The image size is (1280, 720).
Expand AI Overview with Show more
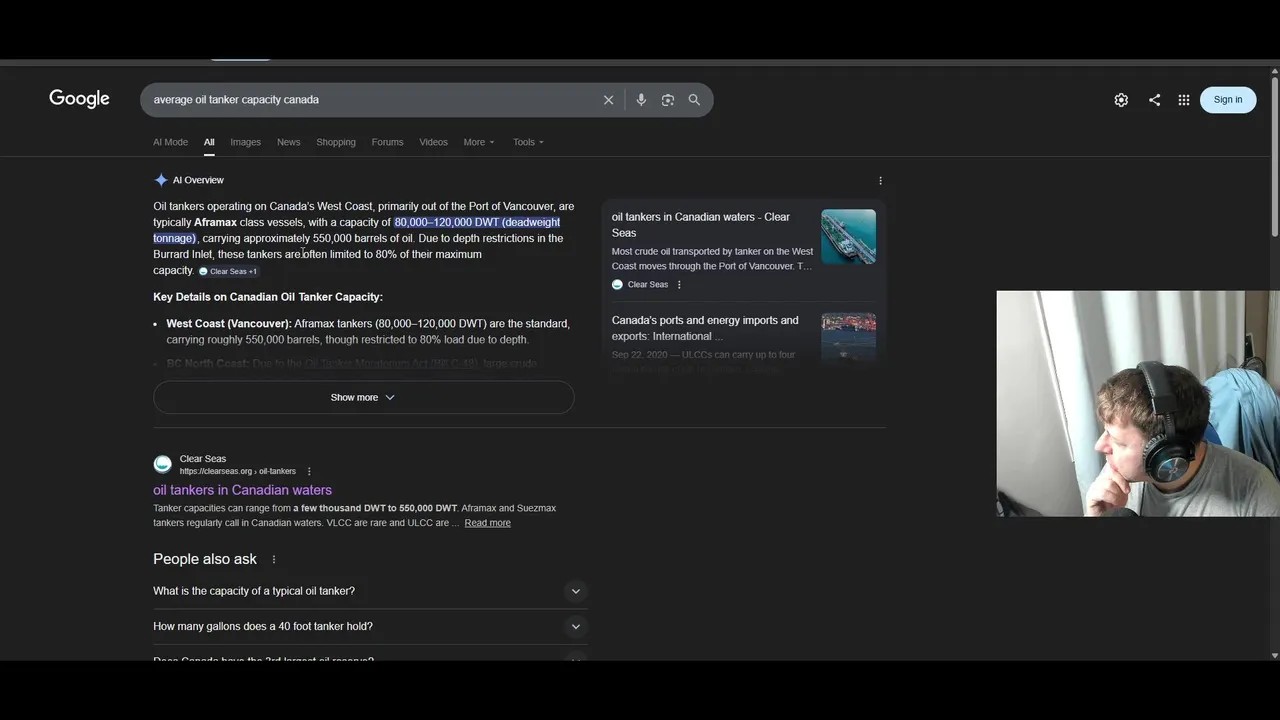point(364,397)
